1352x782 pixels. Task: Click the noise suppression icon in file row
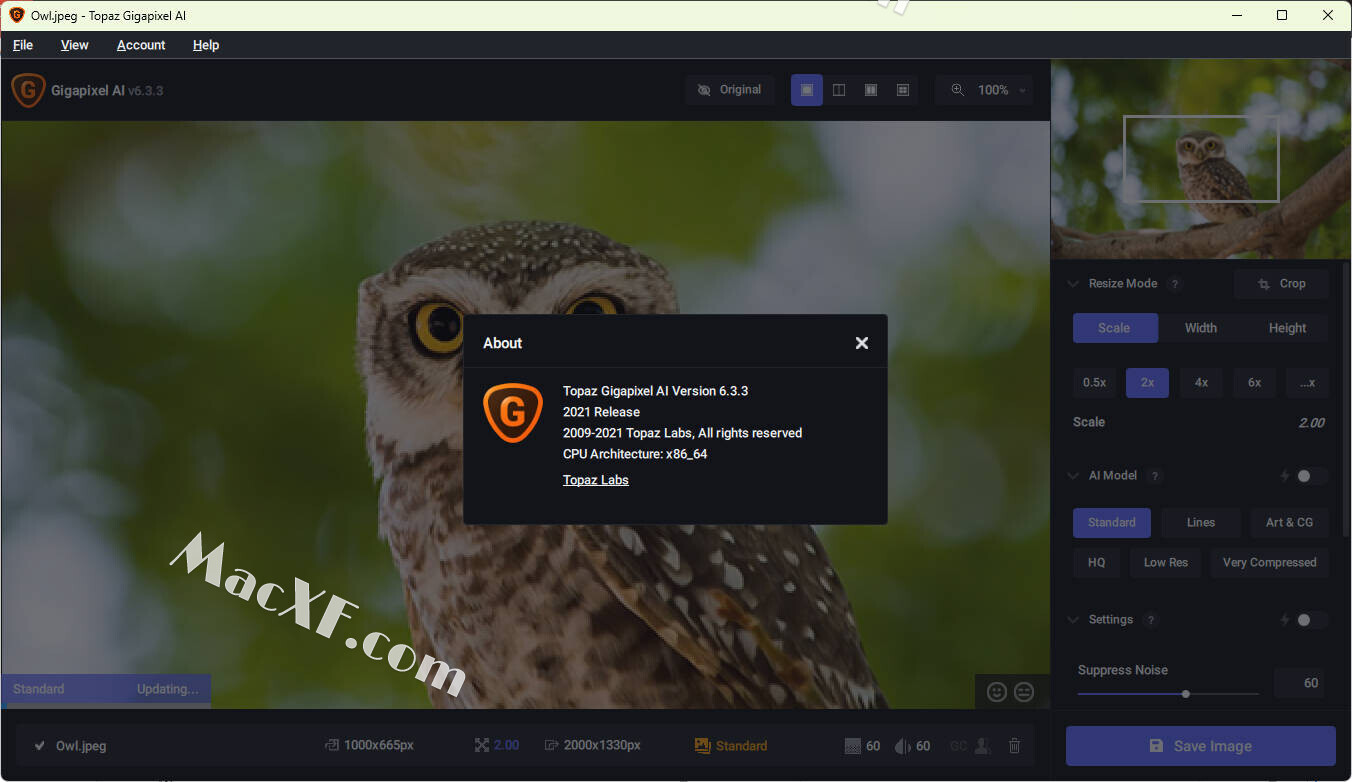tap(852, 746)
